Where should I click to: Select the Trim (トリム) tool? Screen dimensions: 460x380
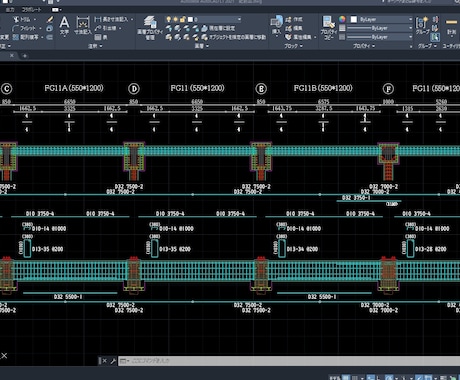[23, 20]
